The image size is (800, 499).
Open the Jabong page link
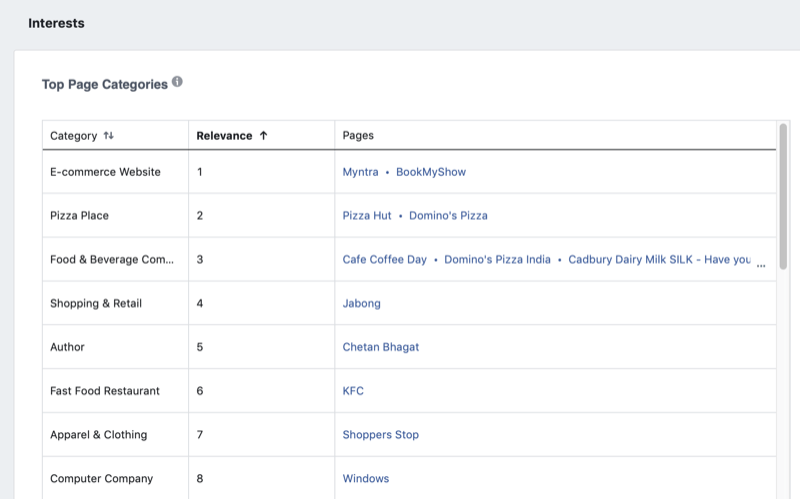coord(361,304)
